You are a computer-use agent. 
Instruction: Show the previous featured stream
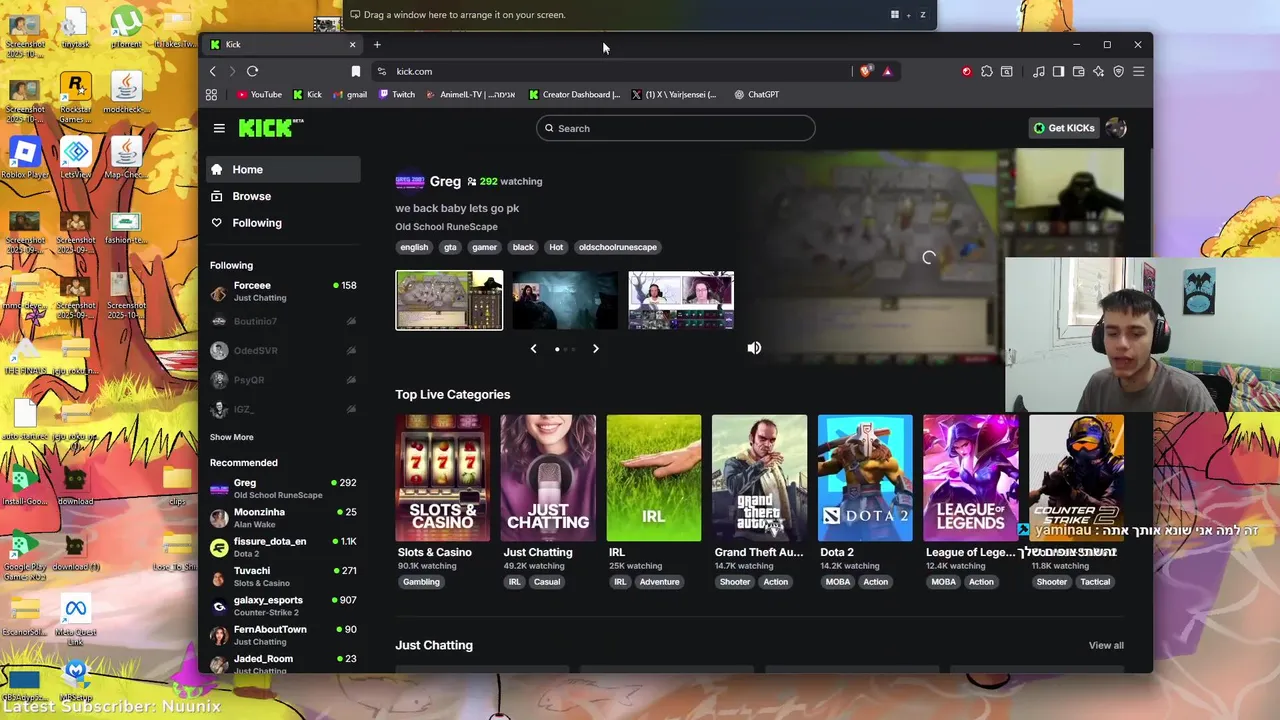coord(533,349)
